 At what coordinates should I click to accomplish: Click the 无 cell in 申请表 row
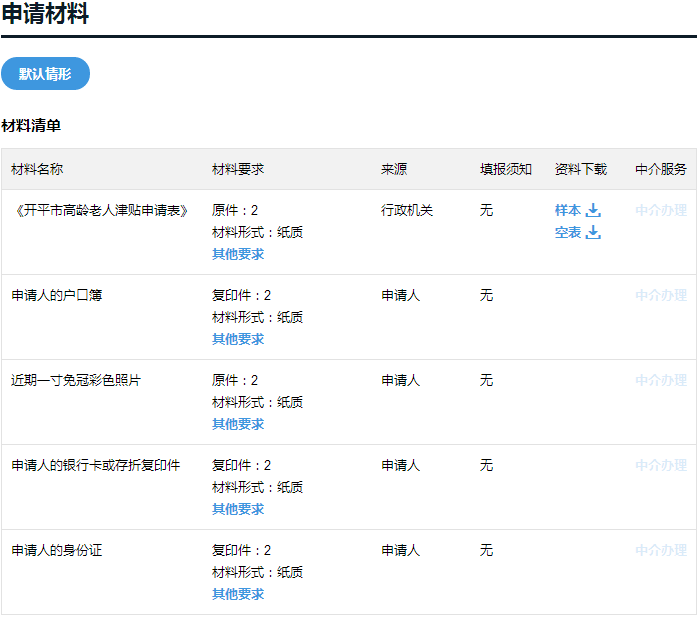coord(486,210)
